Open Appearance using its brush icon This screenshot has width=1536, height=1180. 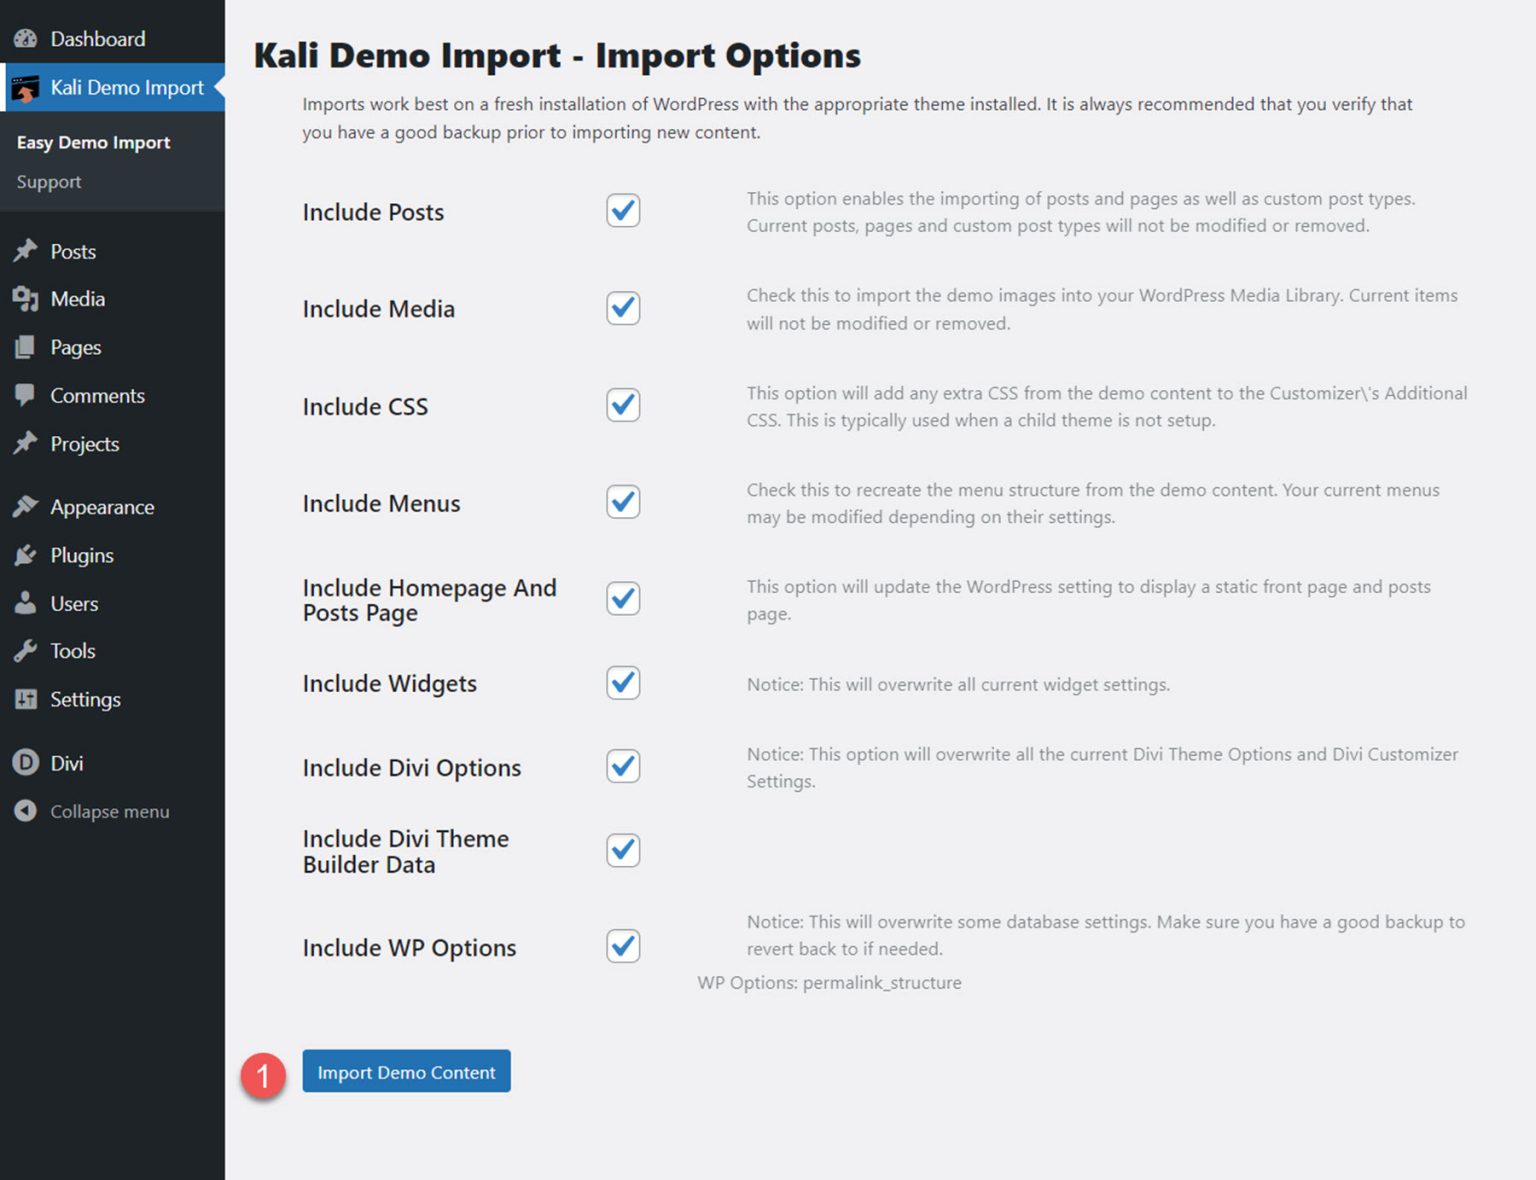tap(24, 506)
